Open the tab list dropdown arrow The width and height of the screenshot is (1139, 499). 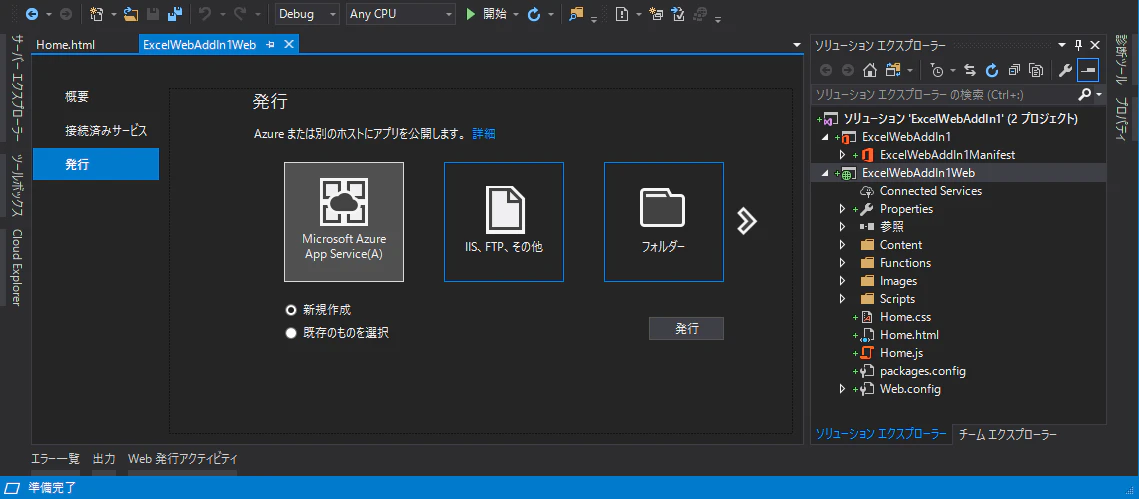pos(797,45)
